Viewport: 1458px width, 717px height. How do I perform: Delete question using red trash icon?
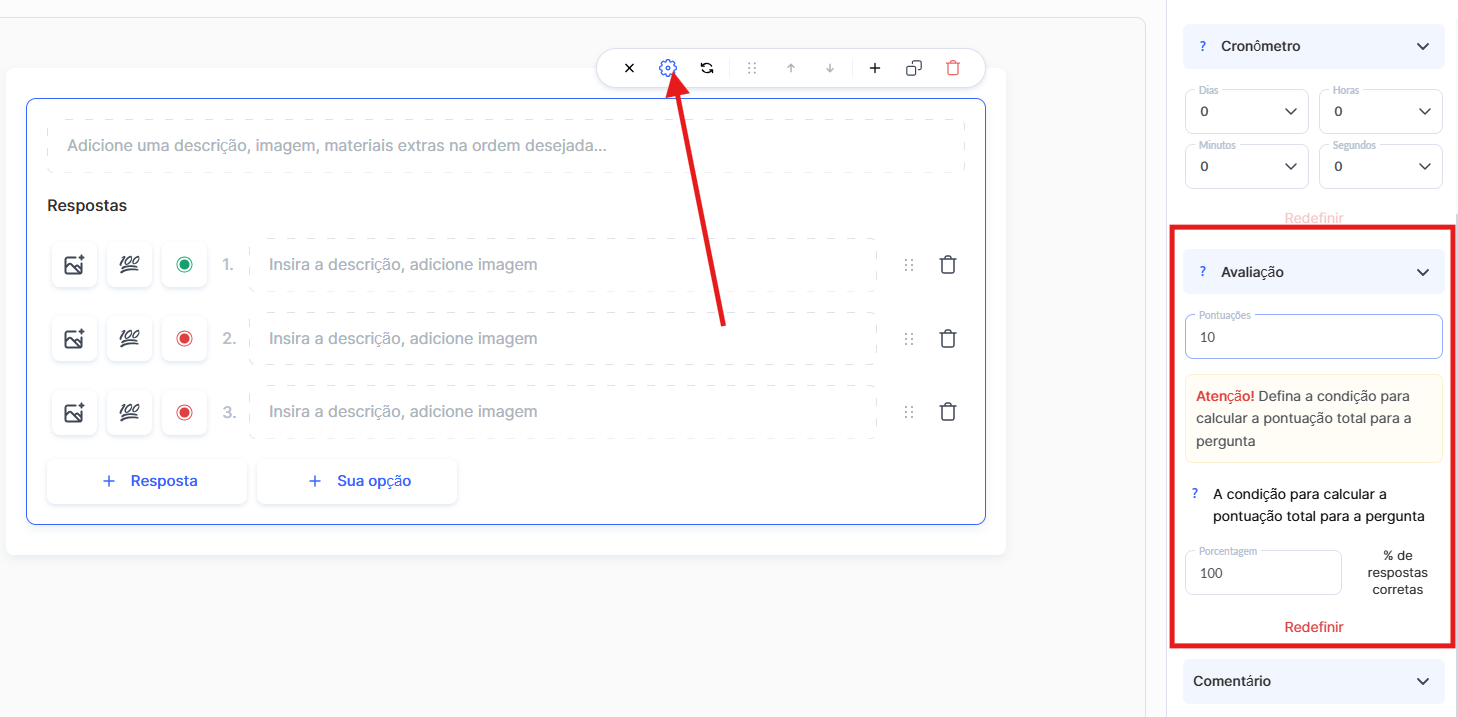(953, 68)
